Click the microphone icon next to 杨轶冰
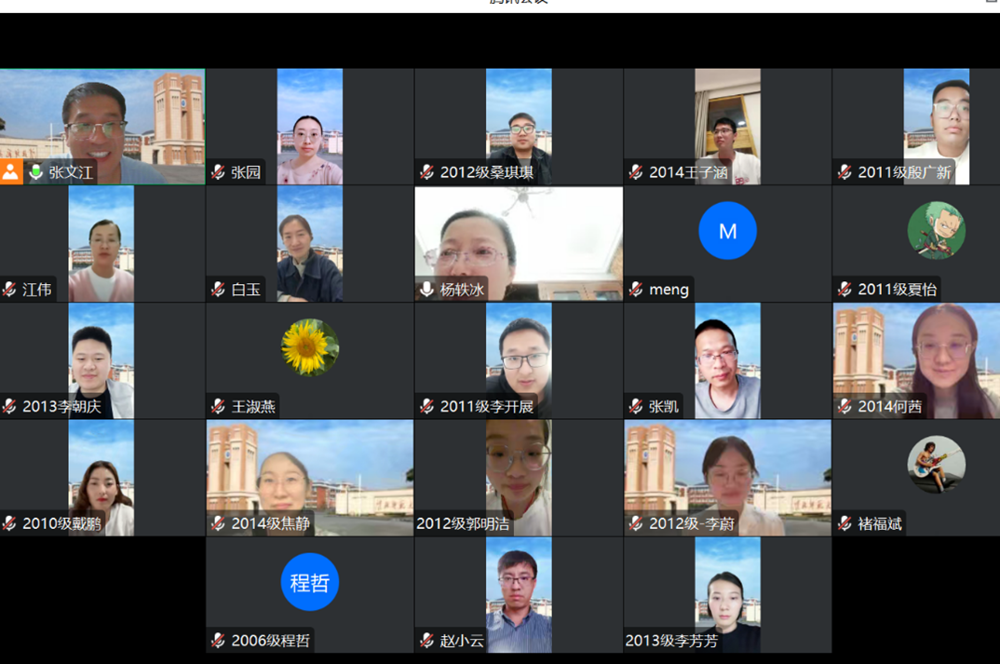The width and height of the screenshot is (1000, 664). (427, 289)
